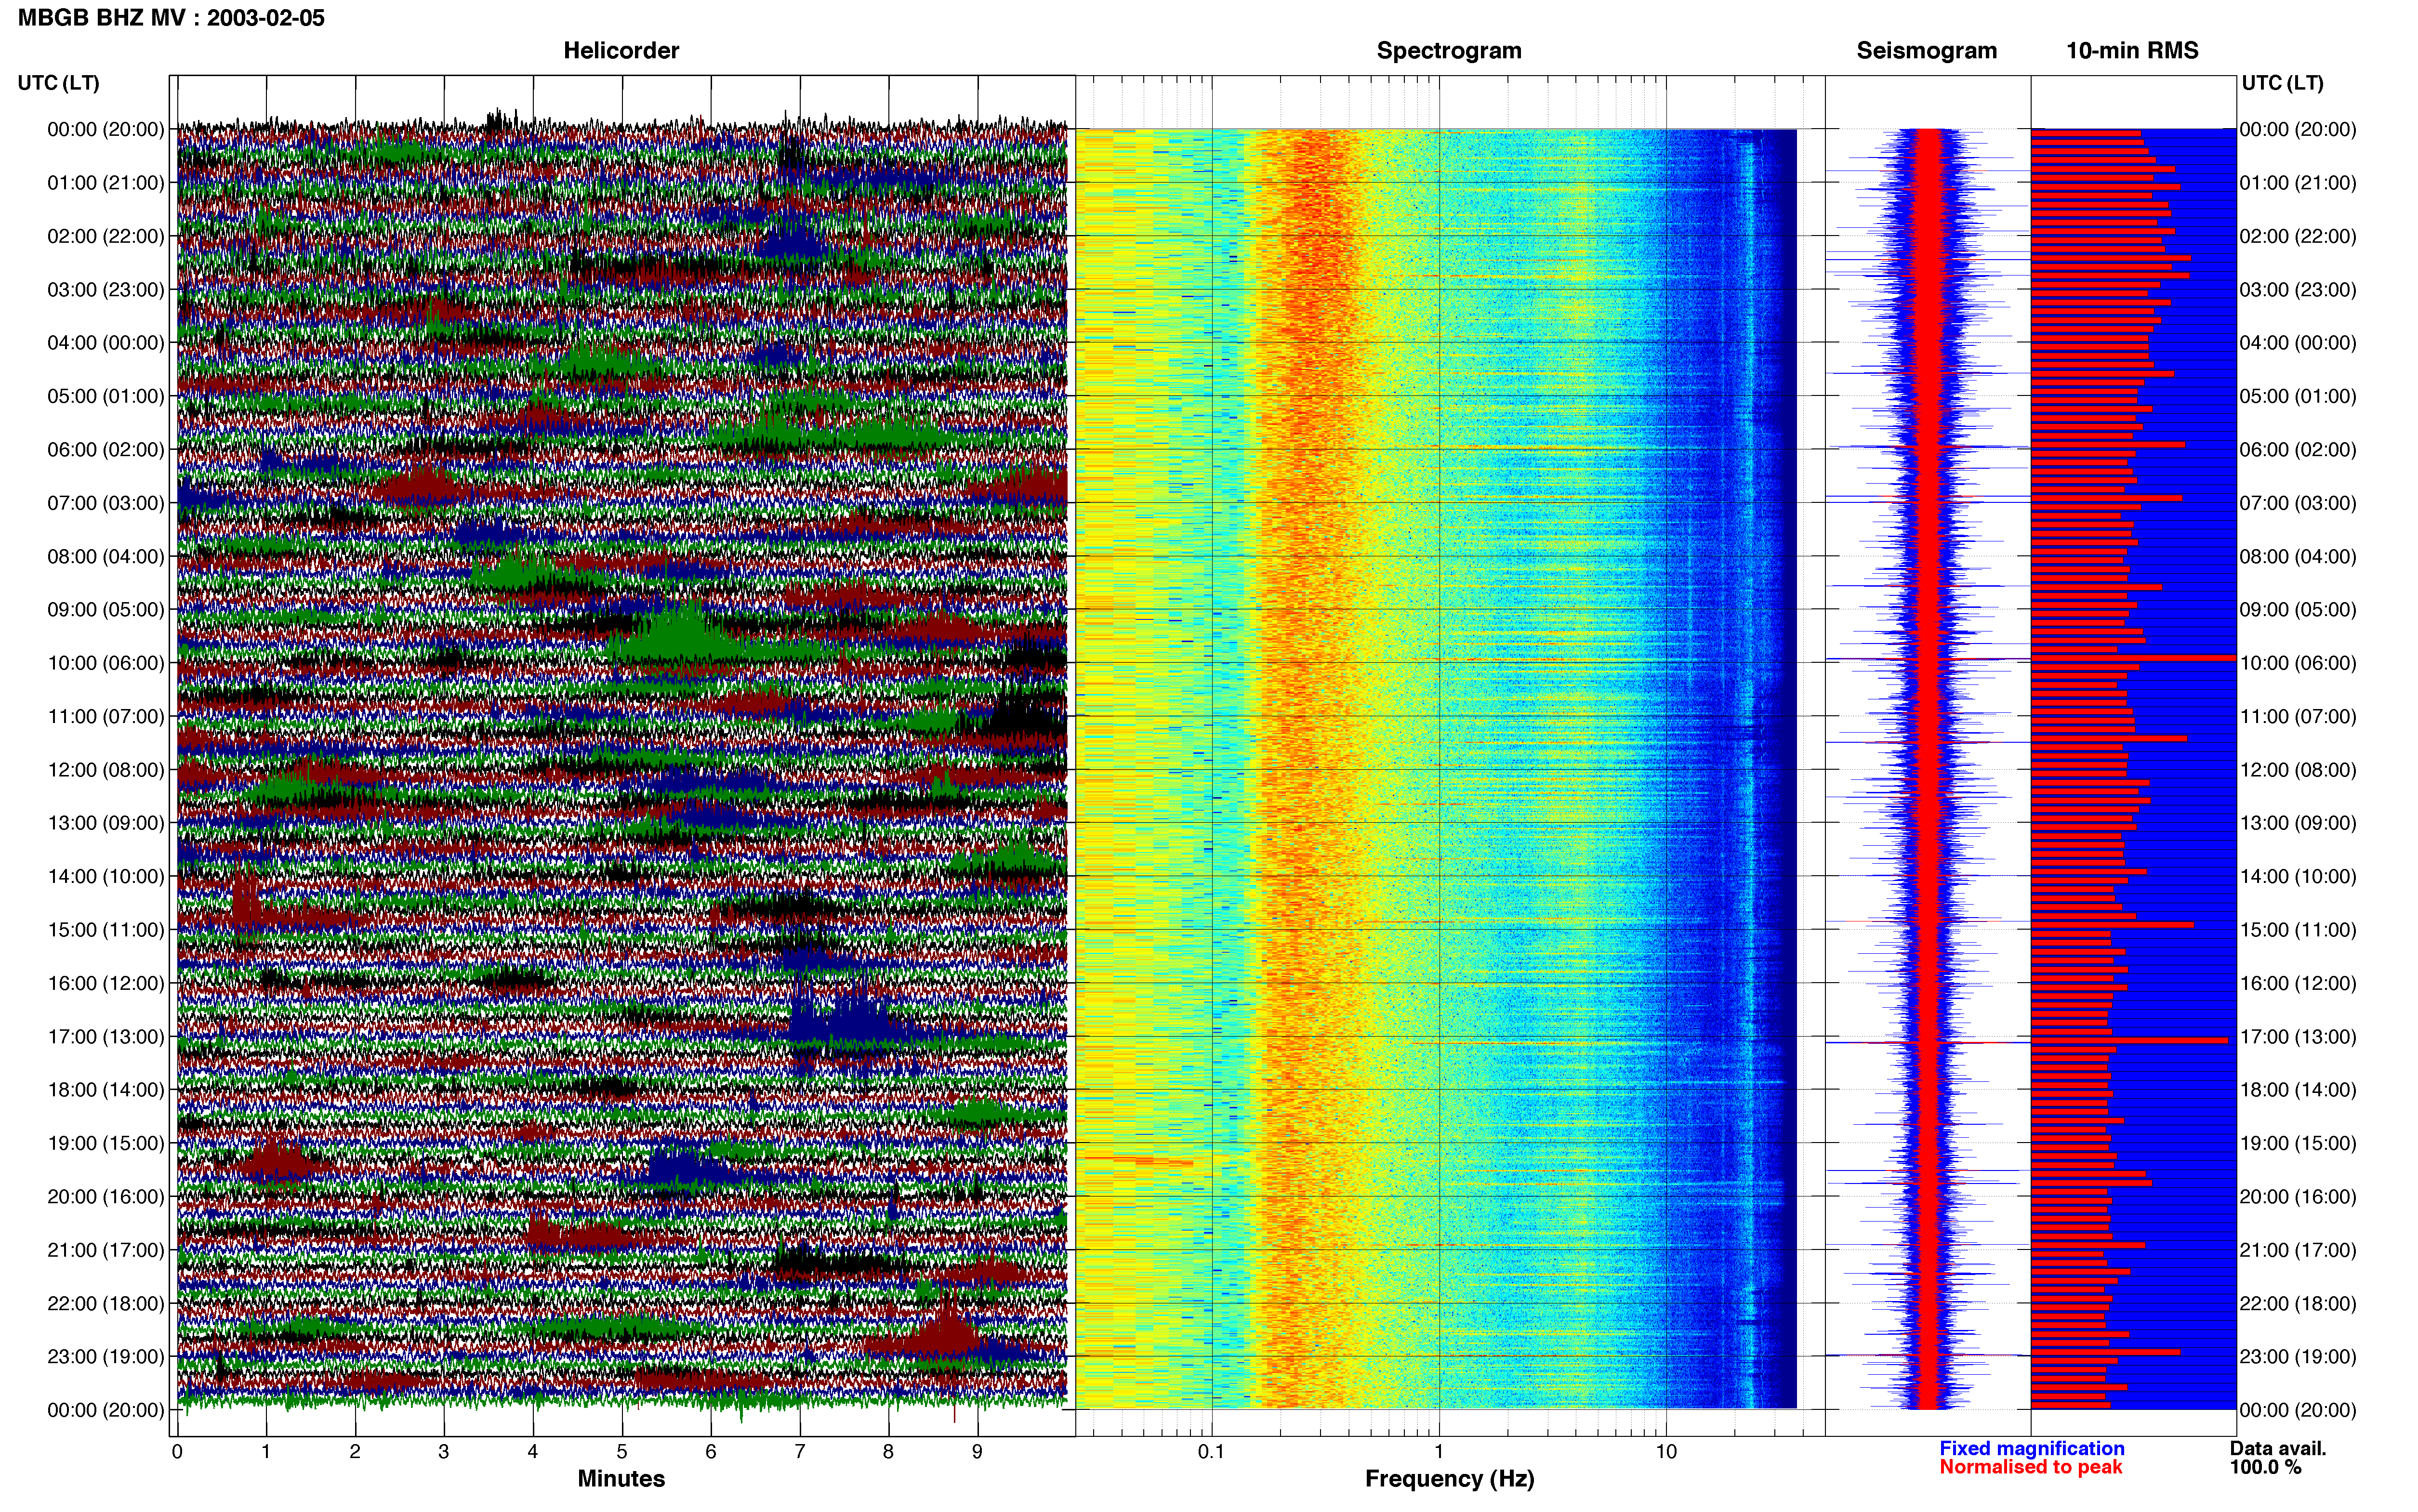Click left time label '01:00 (21:00)'

click(106, 183)
